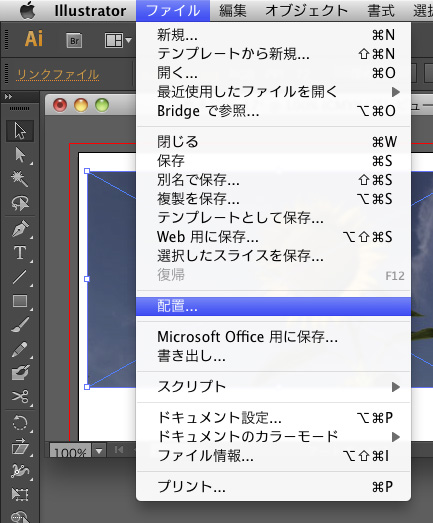Select the Magic Wand tool
This screenshot has width=433, height=523.
coord(20,179)
